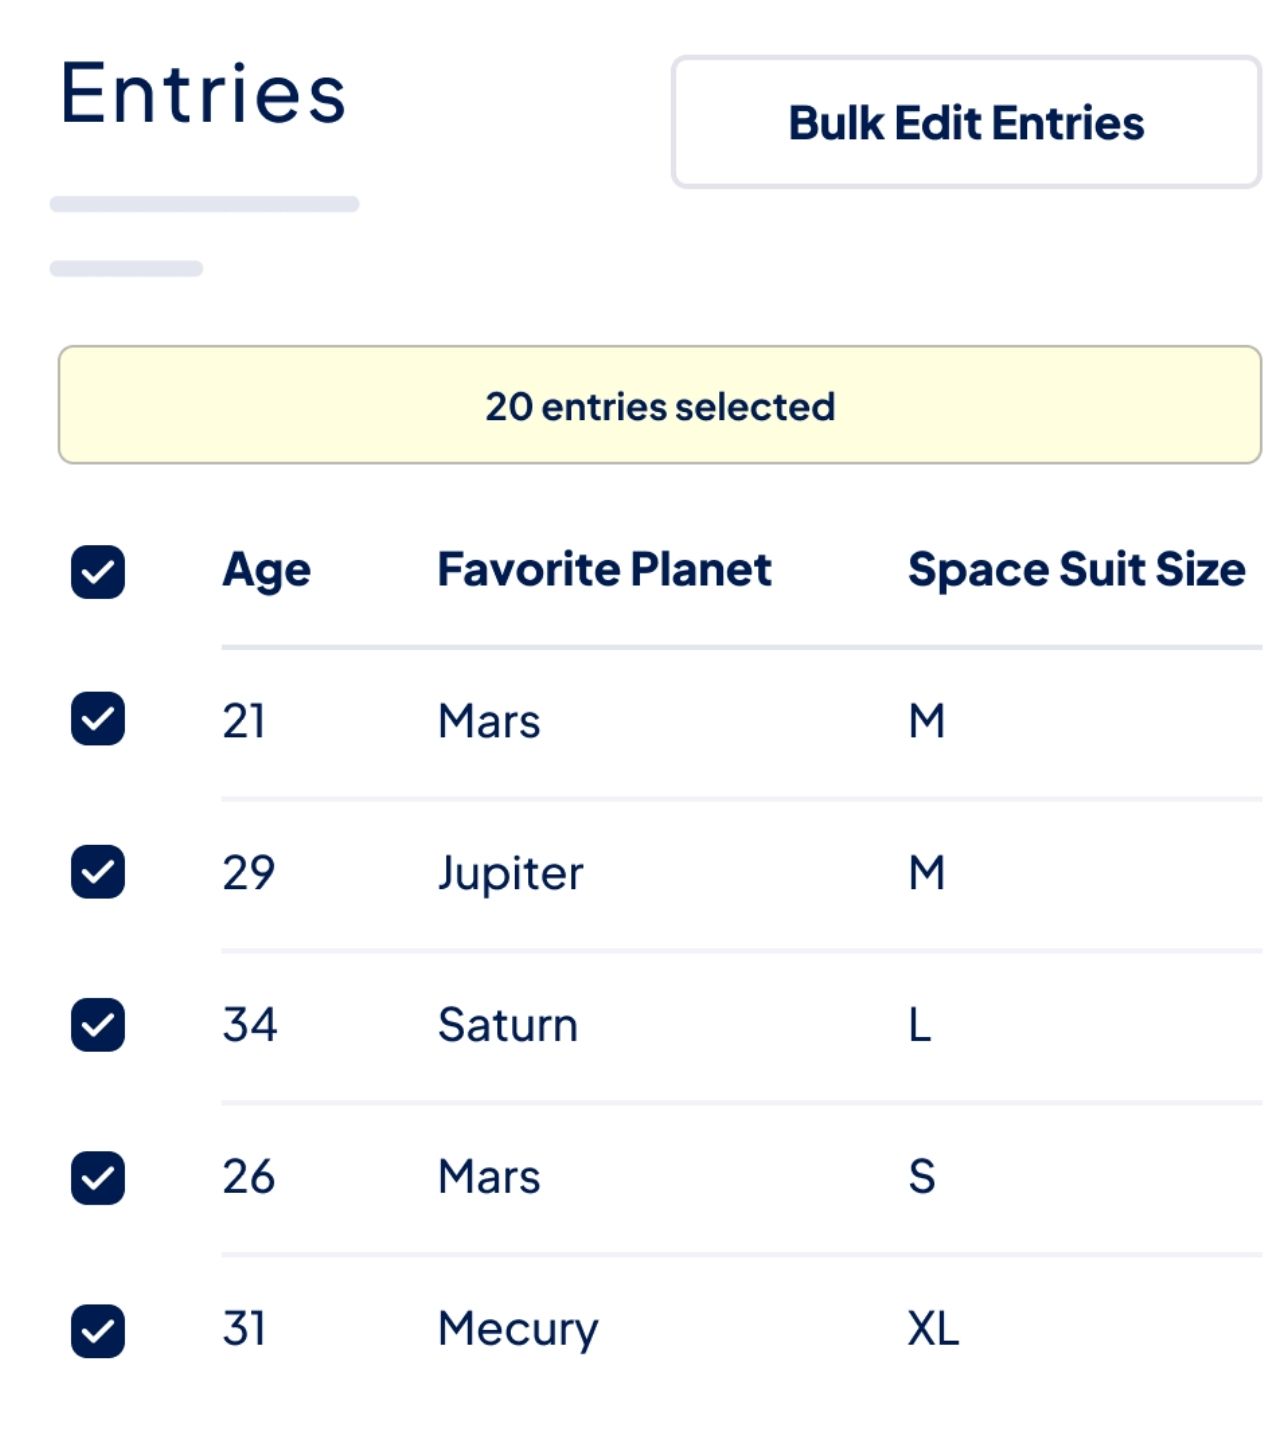
Task: Click the Bulk Edit Entries button
Action: point(966,122)
